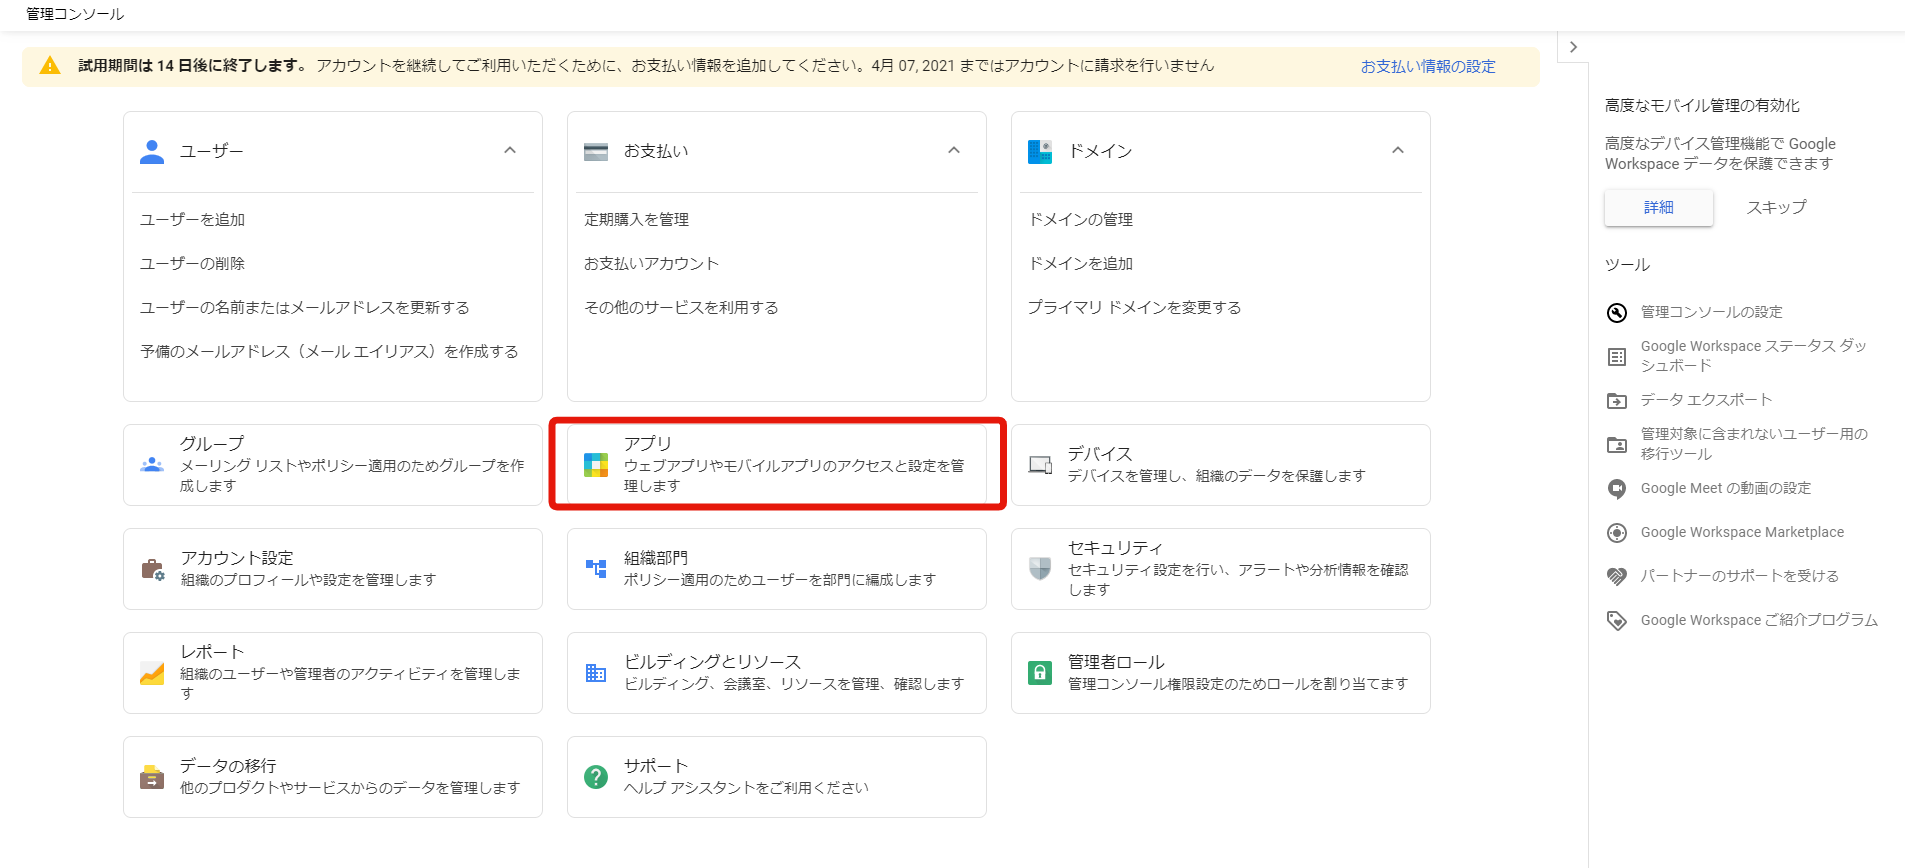The width and height of the screenshot is (1905, 868).
Task: Open the データの移行 card title
Action: (x=228, y=766)
